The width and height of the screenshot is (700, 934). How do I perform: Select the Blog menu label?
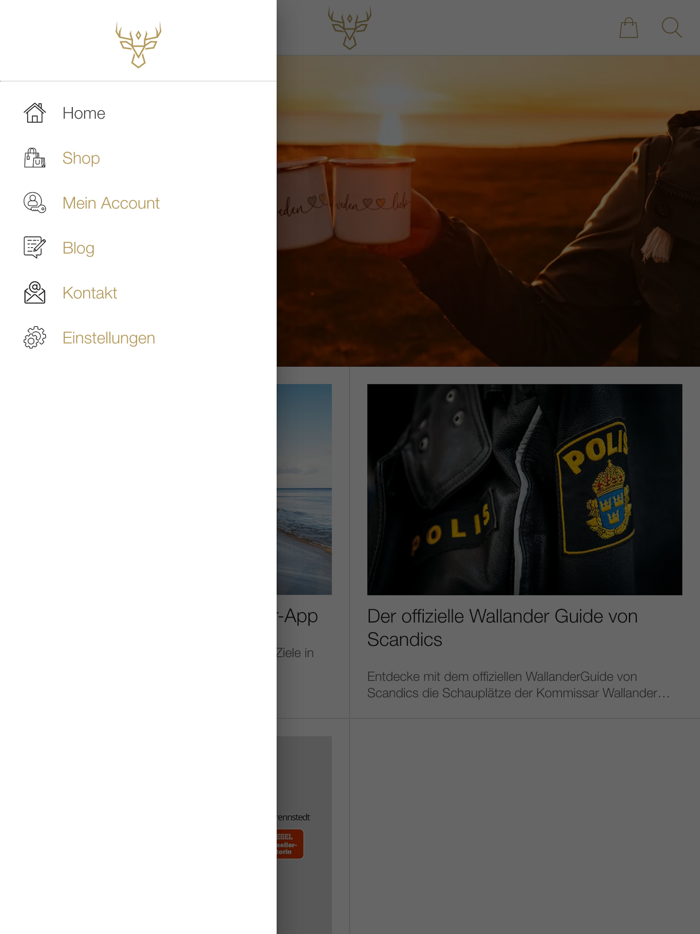click(79, 248)
